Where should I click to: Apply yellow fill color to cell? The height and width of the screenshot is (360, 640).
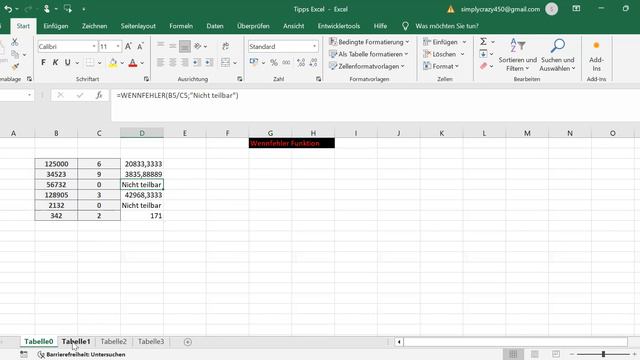click(x=113, y=63)
